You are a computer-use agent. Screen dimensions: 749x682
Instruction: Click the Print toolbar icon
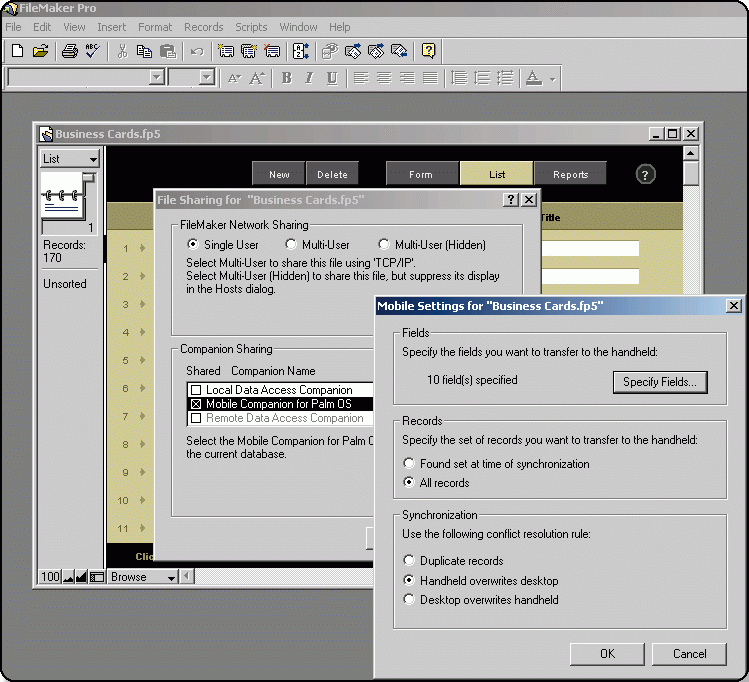[x=70, y=51]
